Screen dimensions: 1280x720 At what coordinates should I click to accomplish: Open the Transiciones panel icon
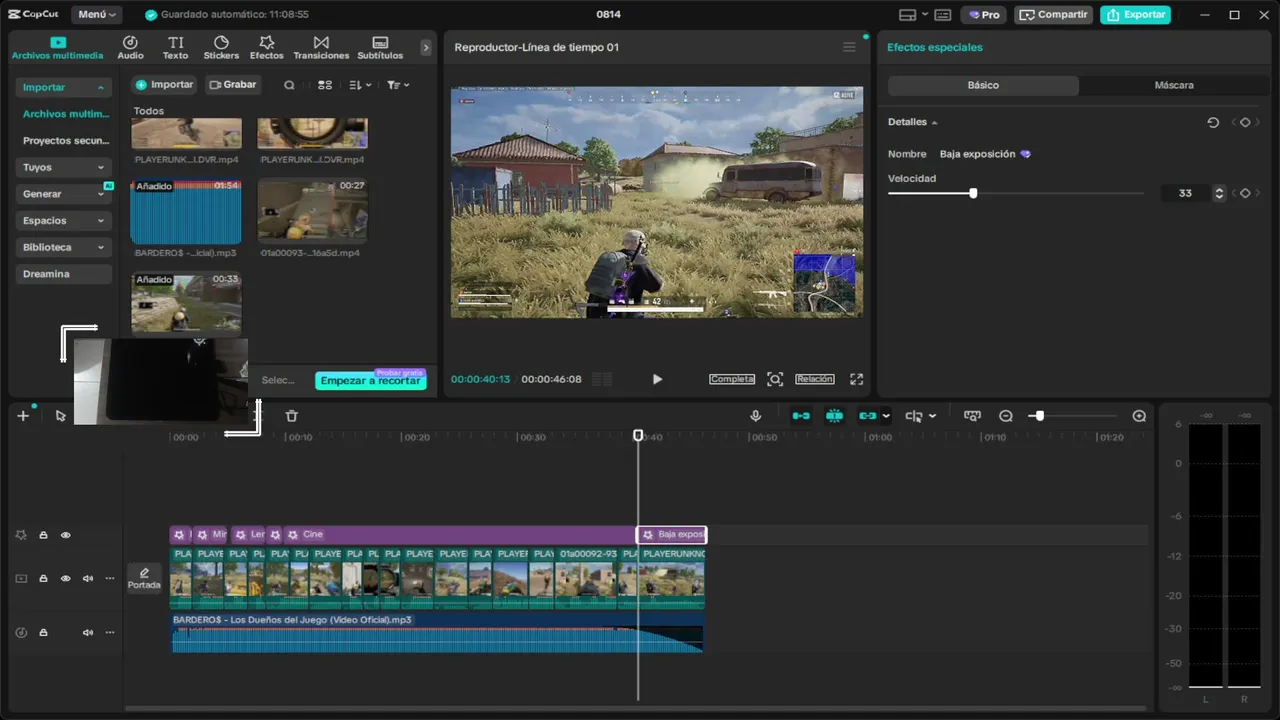(x=321, y=47)
